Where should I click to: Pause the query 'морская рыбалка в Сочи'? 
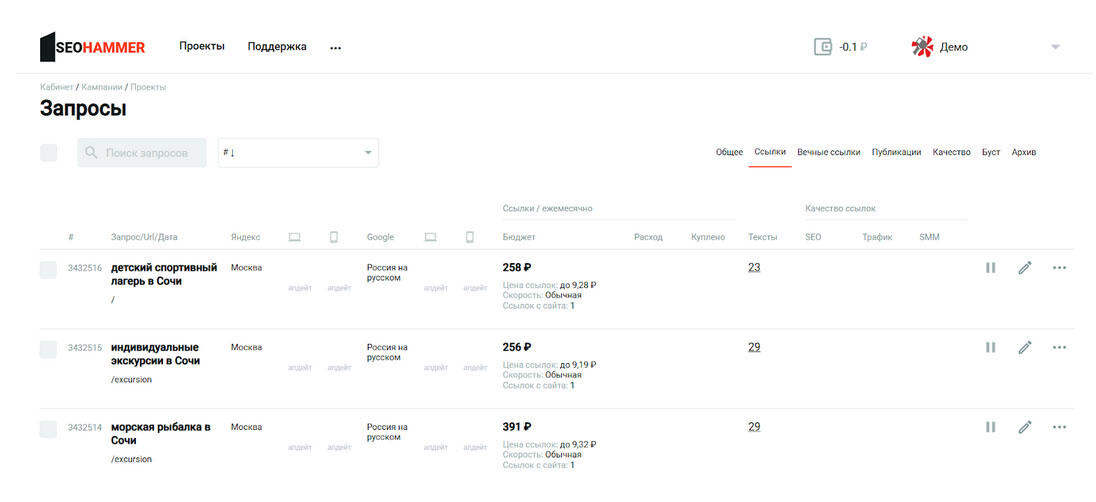click(990, 427)
